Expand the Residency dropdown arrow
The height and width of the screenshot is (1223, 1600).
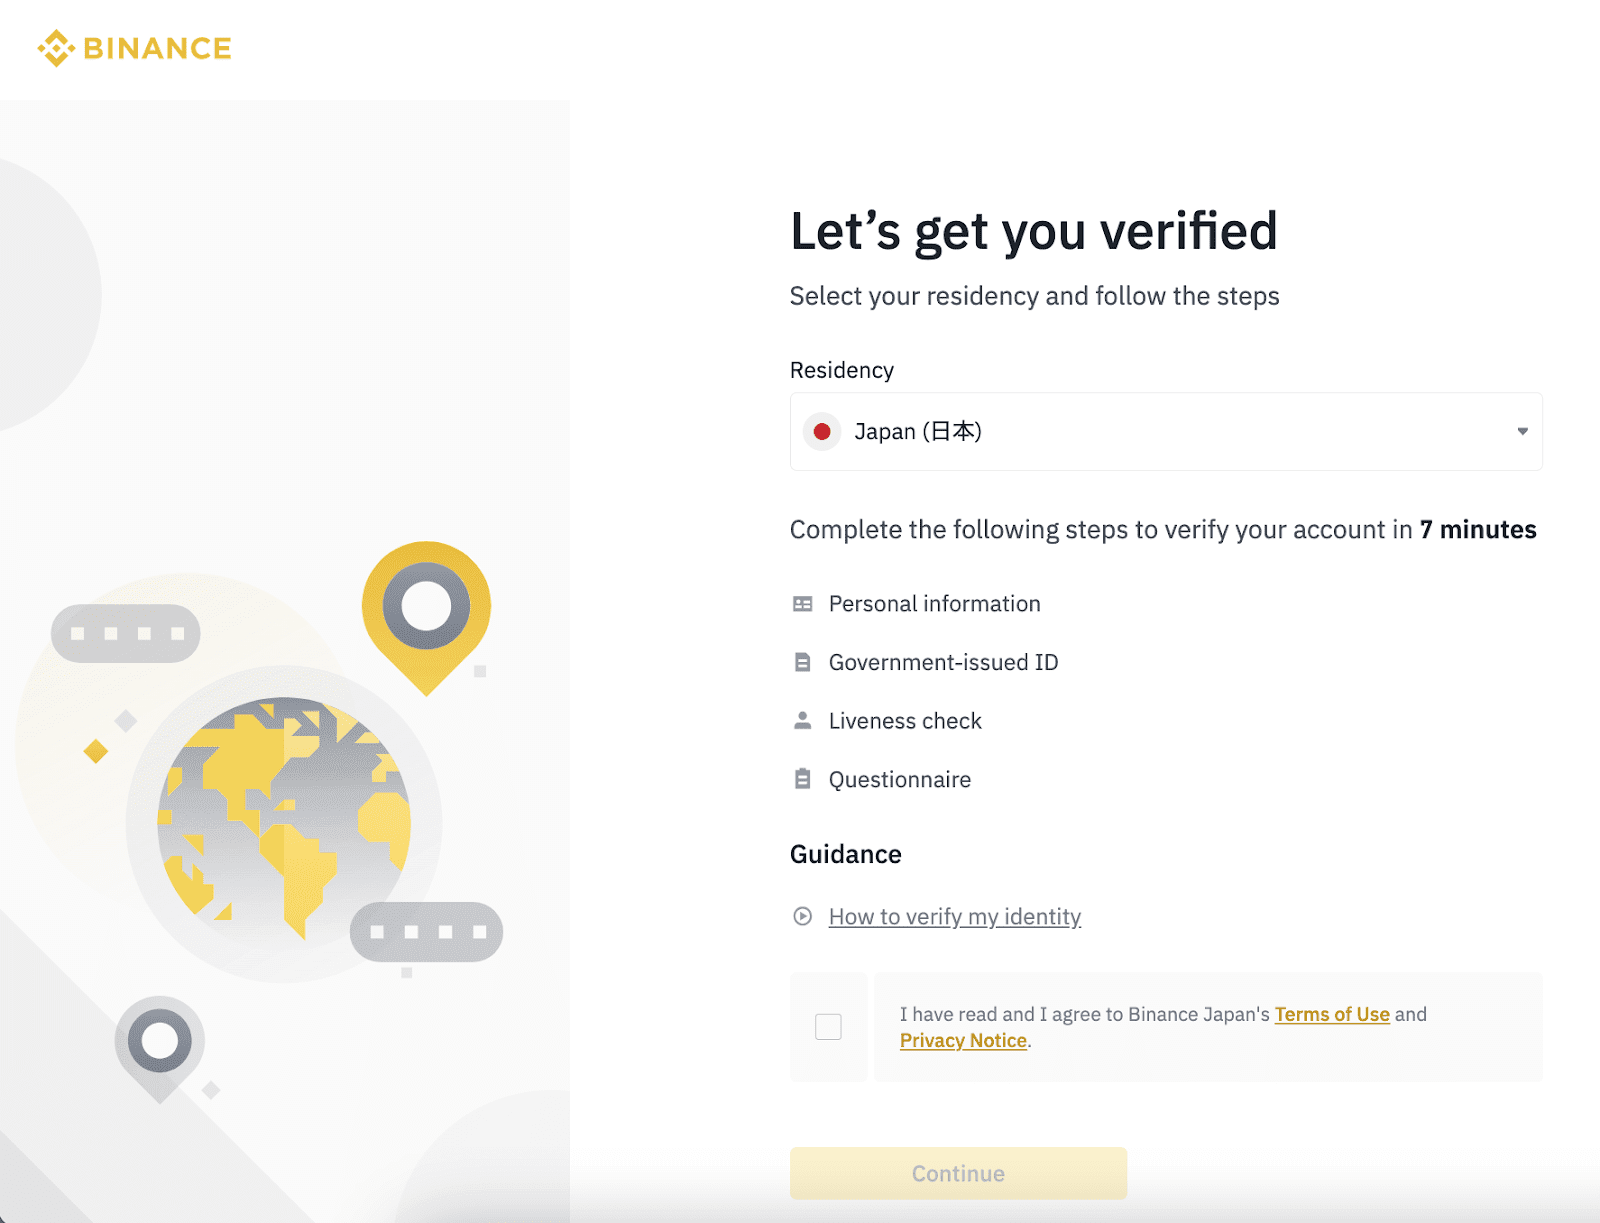pyautogui.click(x=1522, y=432)
